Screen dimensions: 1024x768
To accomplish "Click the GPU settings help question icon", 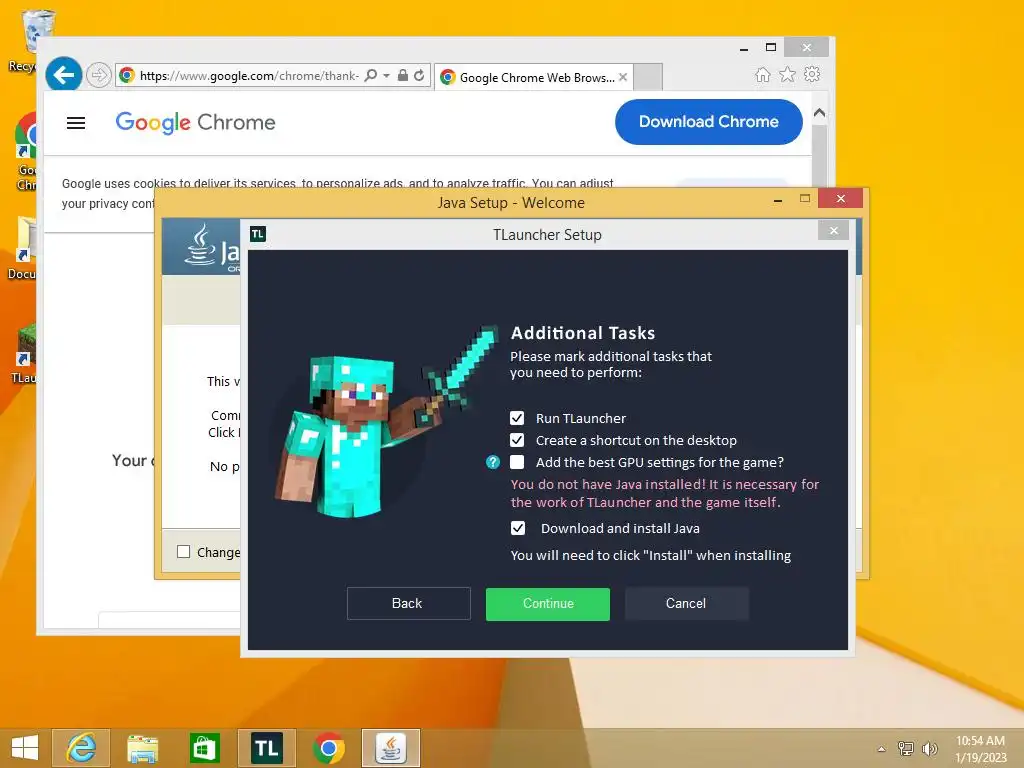I will [493, 462].
